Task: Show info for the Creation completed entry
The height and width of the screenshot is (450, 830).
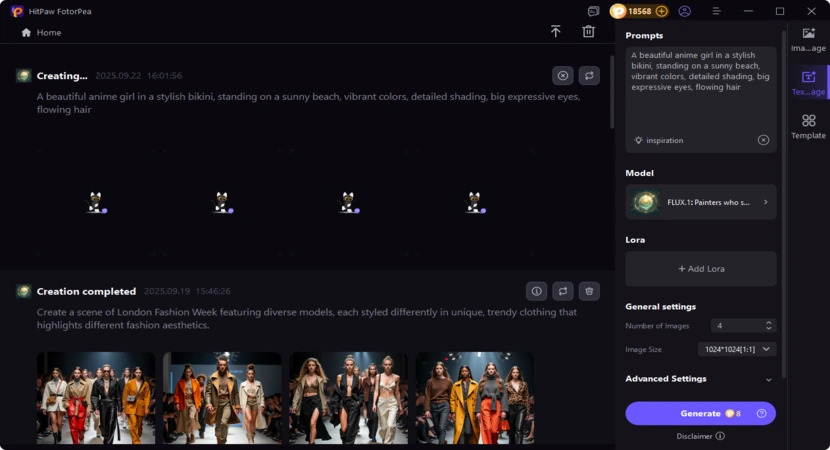Action: (x=536, y=291)
